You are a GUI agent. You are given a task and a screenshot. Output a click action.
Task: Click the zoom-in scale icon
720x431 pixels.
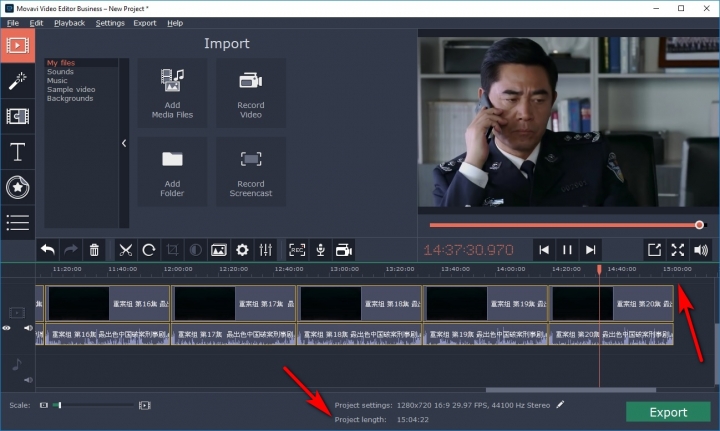click(145, 405)
